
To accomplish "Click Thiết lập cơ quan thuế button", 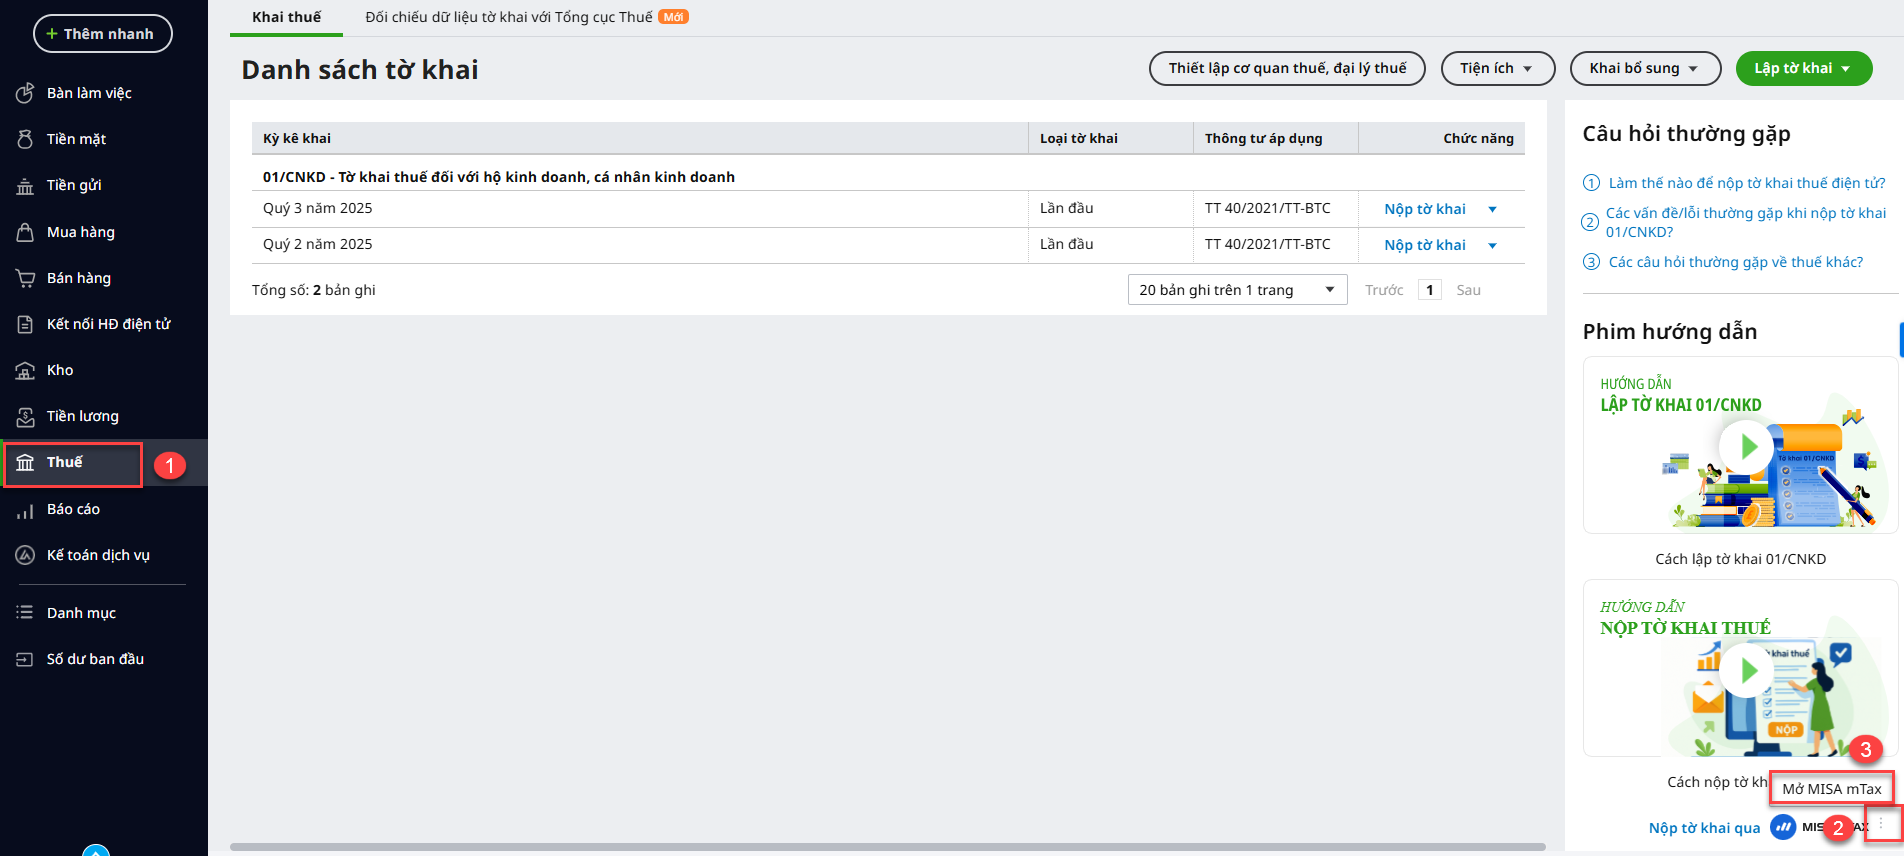I will (x=1287, y=69).
